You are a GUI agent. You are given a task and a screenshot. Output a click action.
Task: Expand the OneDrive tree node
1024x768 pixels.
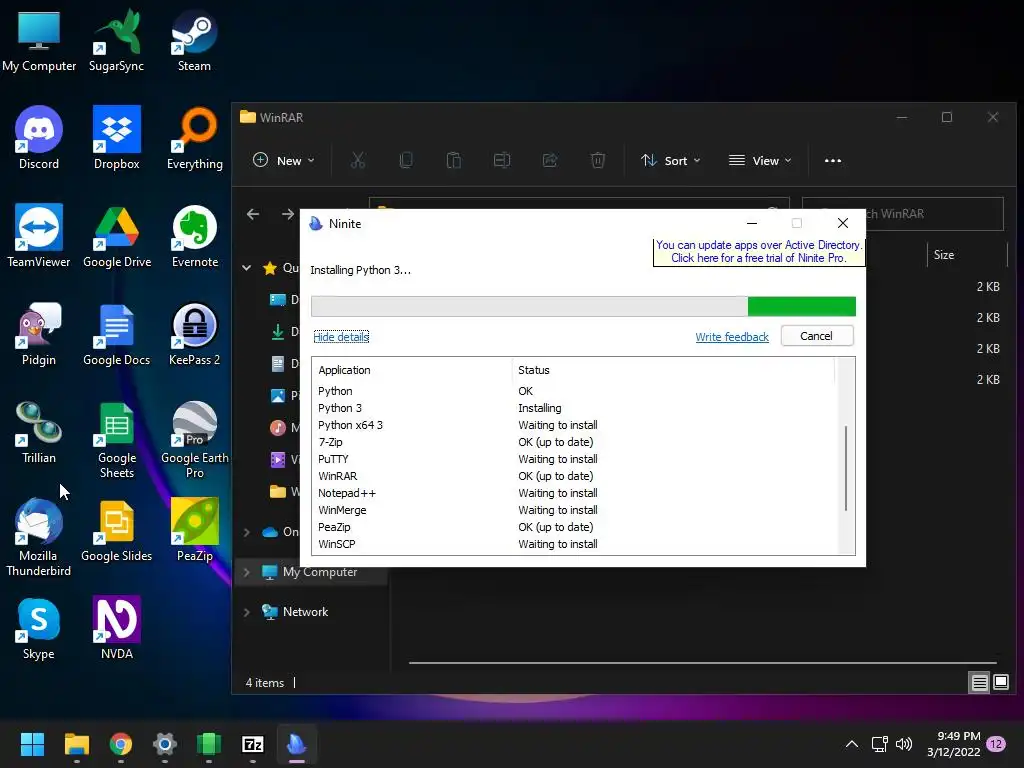pos(247,532)
